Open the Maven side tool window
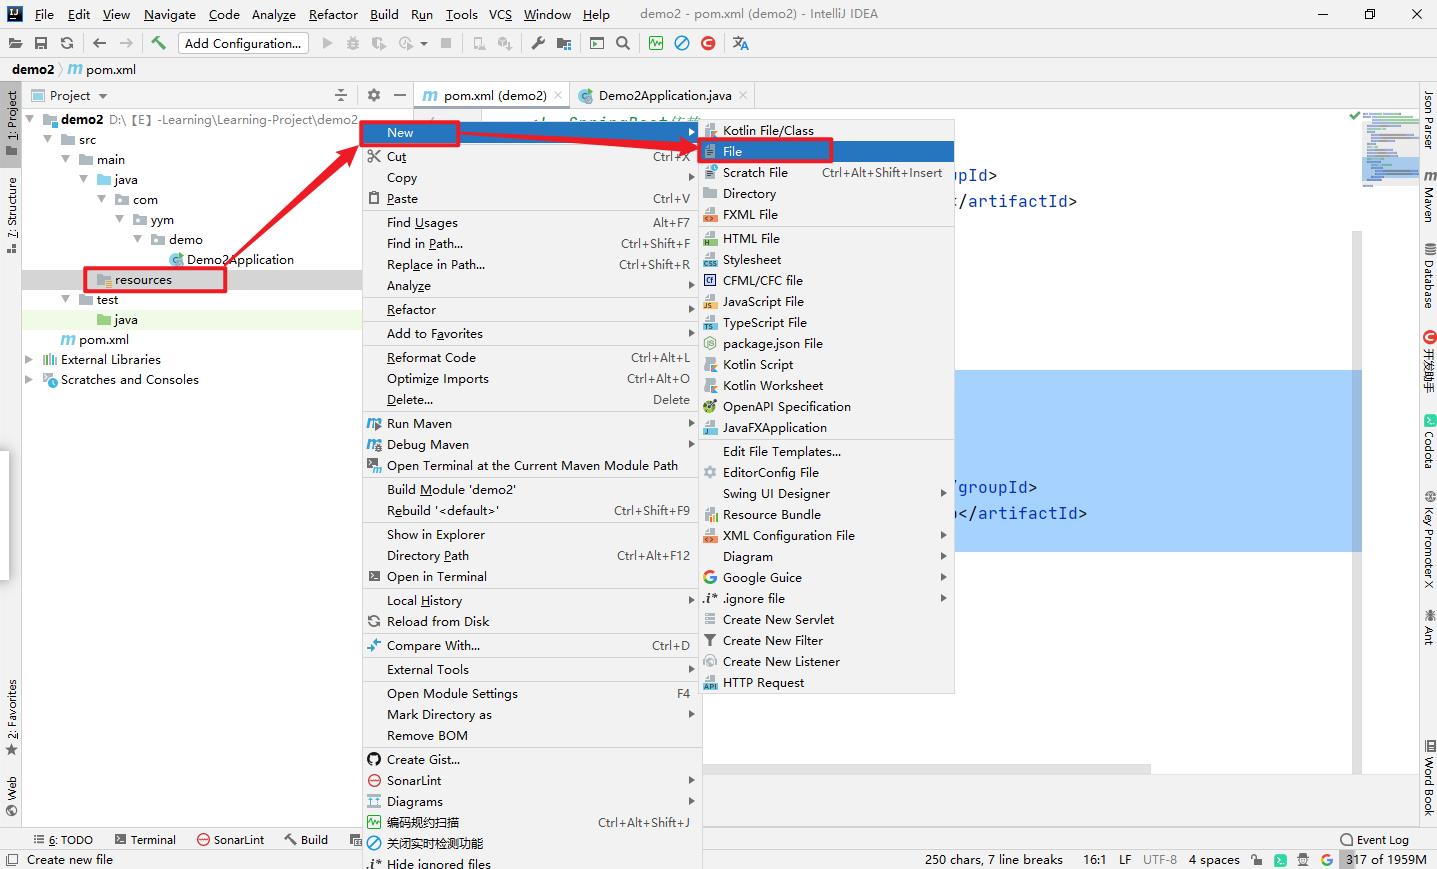The width and height of the screenshot is (1437, 869). 1429,196
